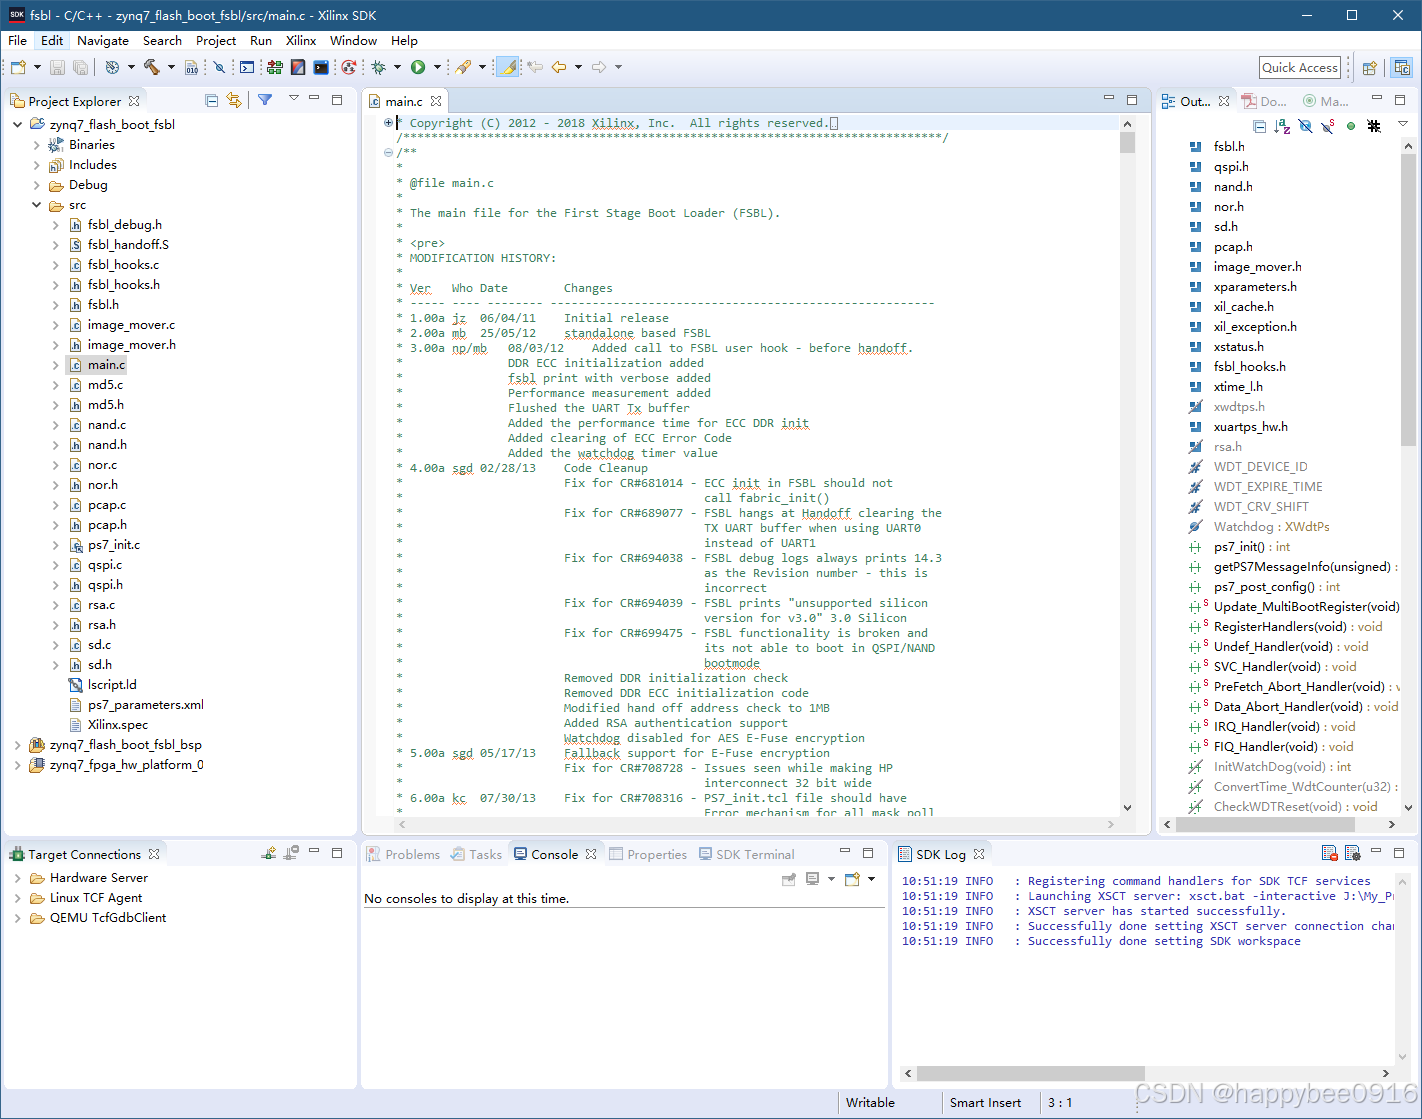
Task: Select ps7_init() in Outline view
Action: pos(1238,547)
